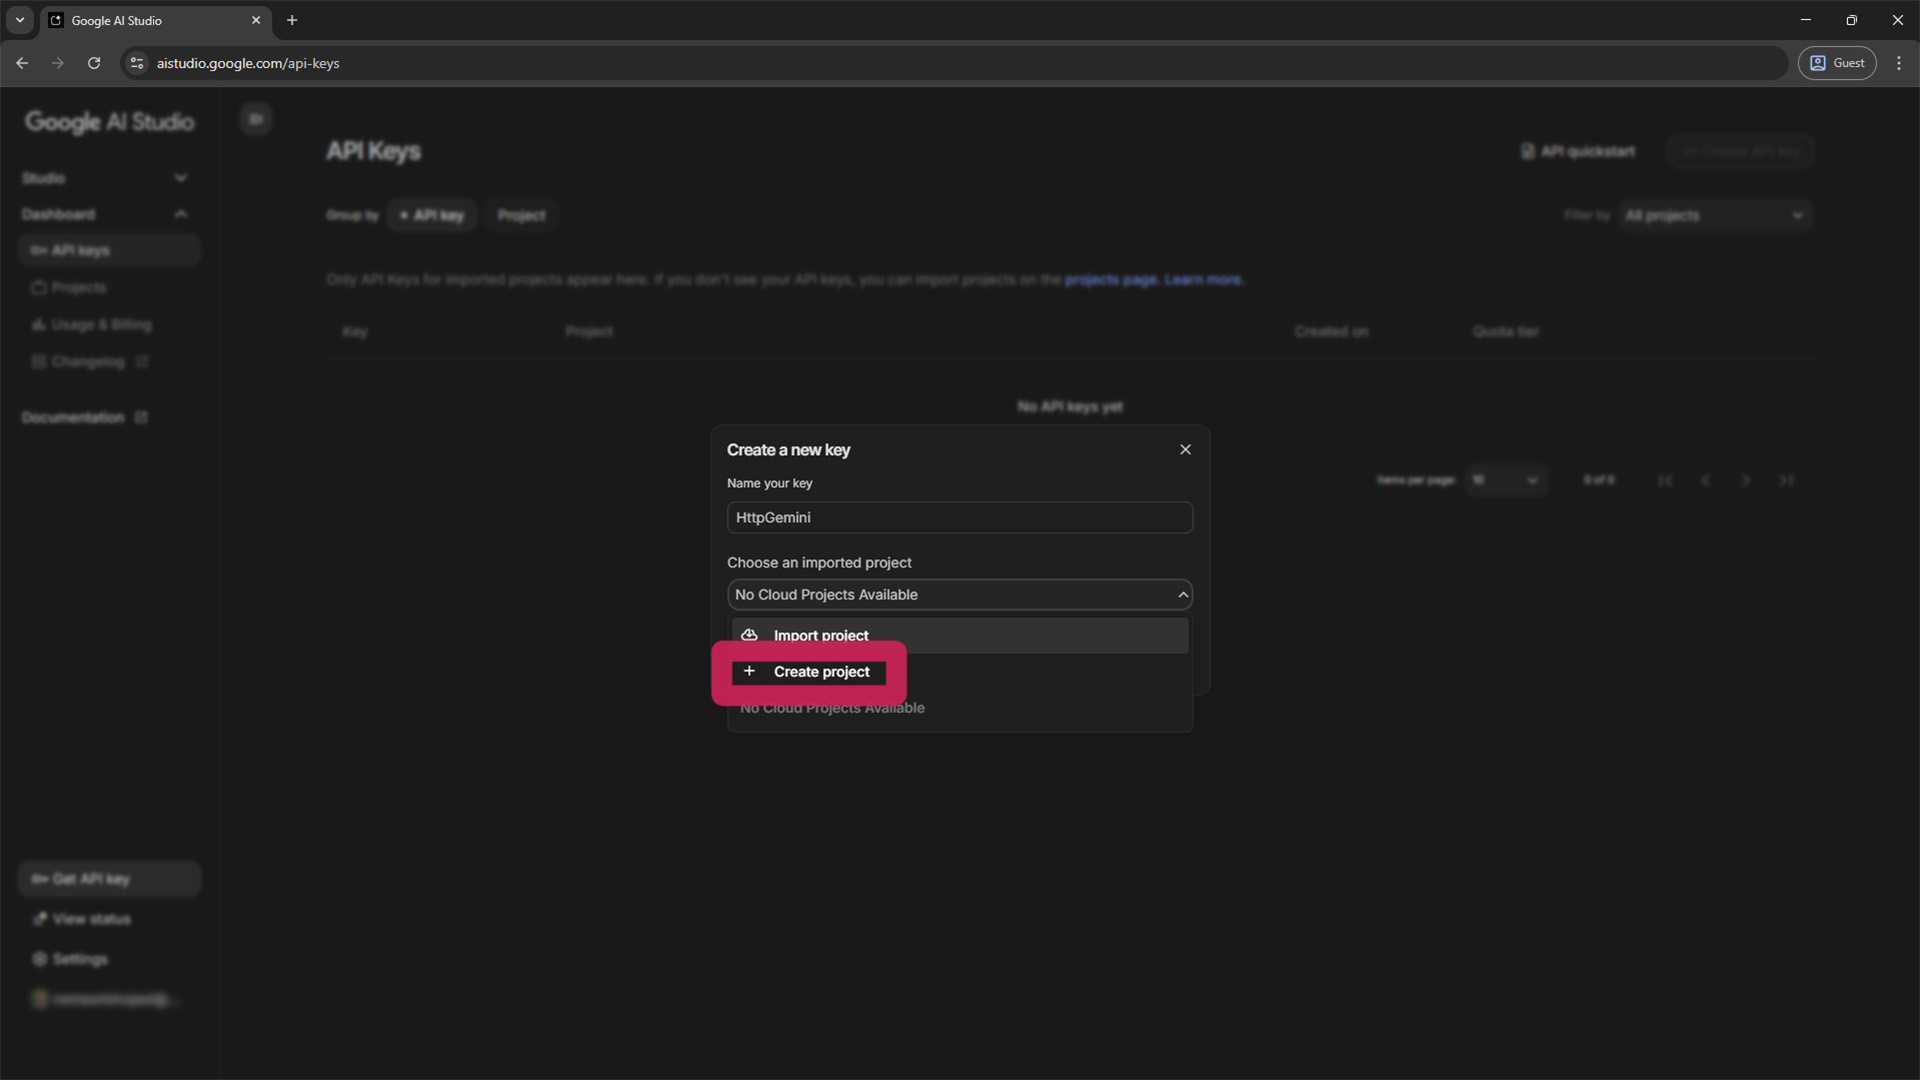Click disabled No Cloud Projects Available item

click(x=832, y=708)
